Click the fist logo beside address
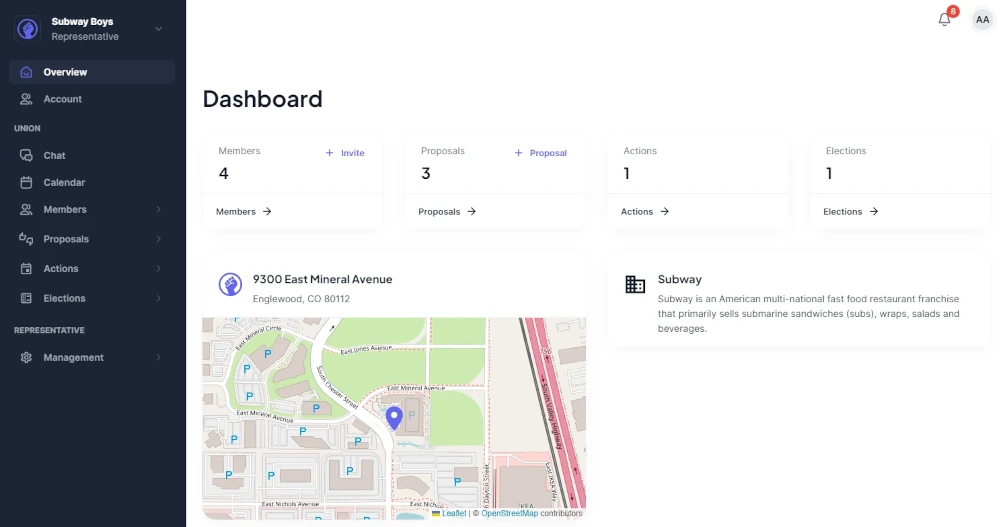The width and height of the screenshot is (1005, 527). [x=230, y=285]
